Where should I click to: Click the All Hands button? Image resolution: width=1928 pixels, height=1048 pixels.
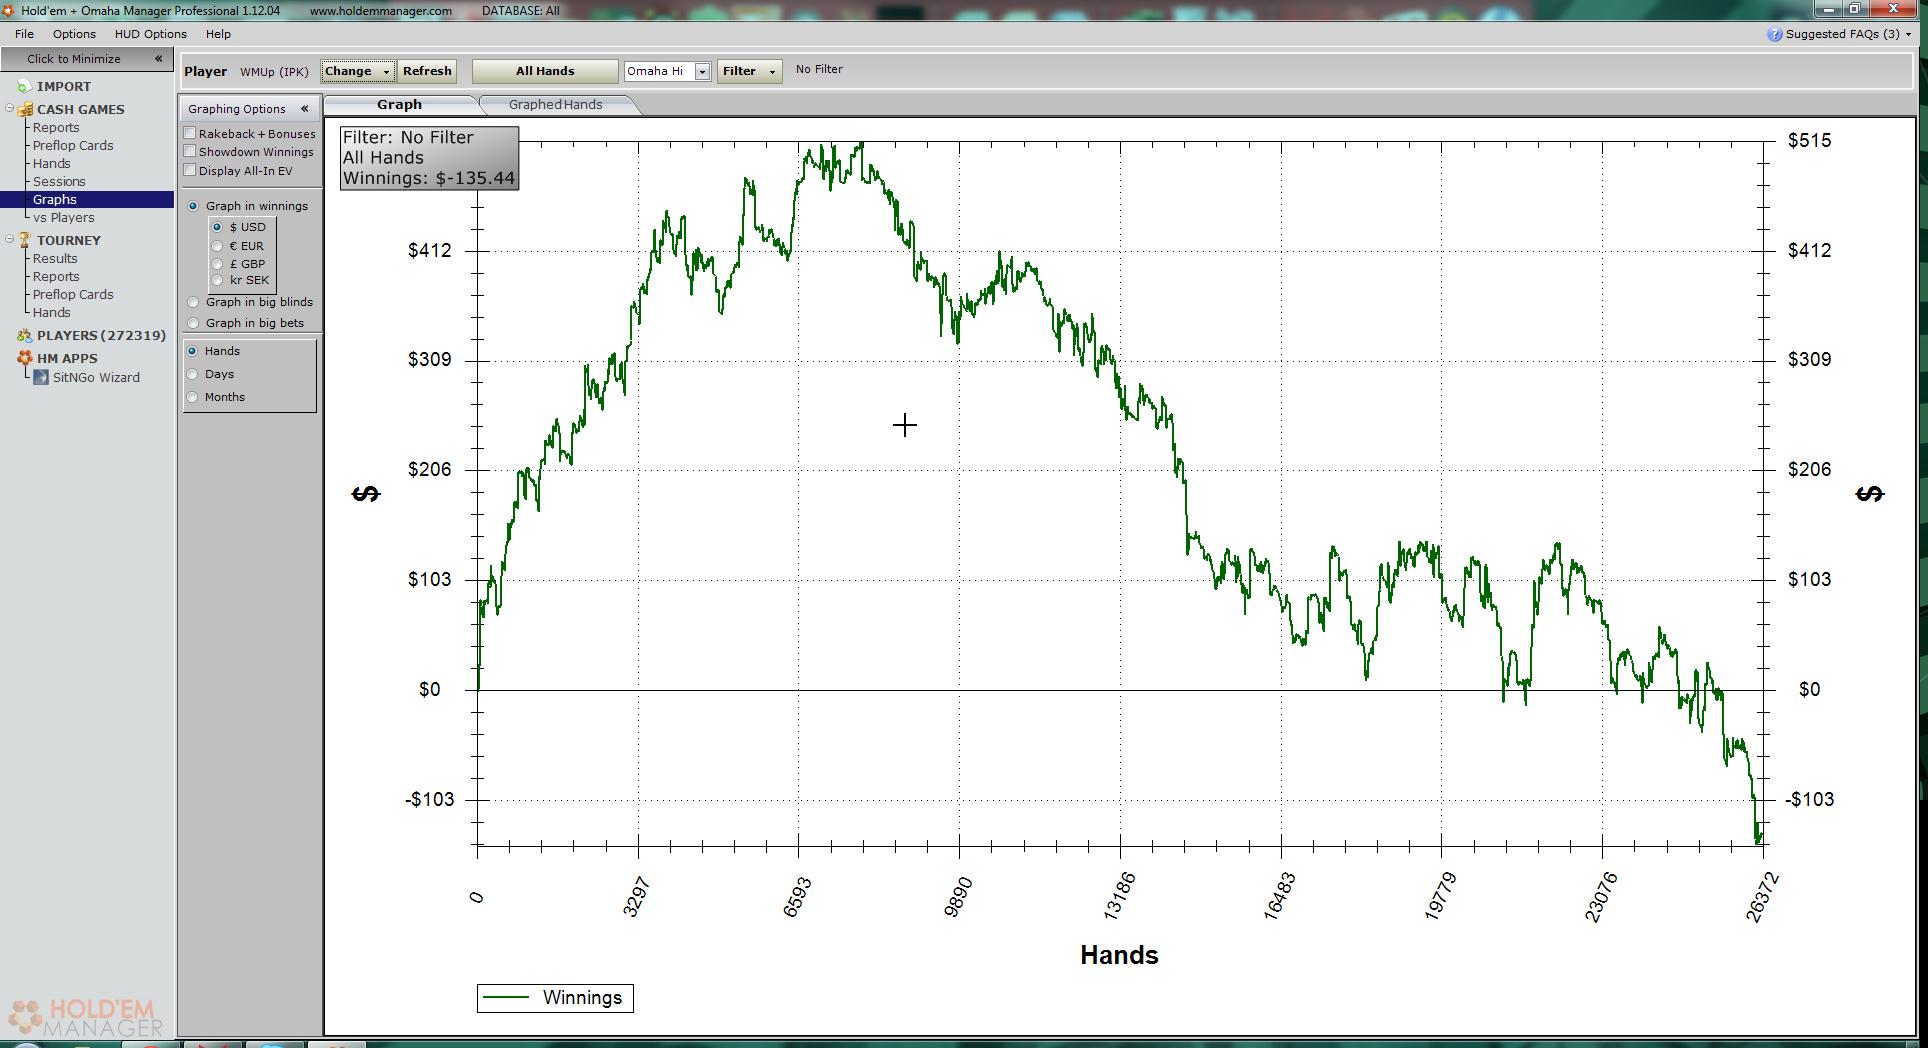pos(545,71)
